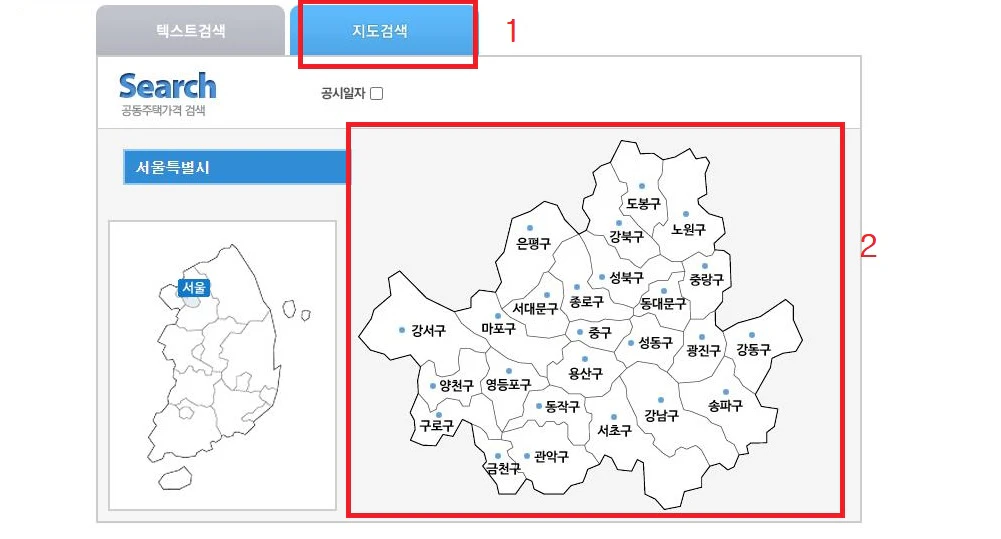Click the Search logo heading
Screen dimensions: 1001x539
(167, 86)
